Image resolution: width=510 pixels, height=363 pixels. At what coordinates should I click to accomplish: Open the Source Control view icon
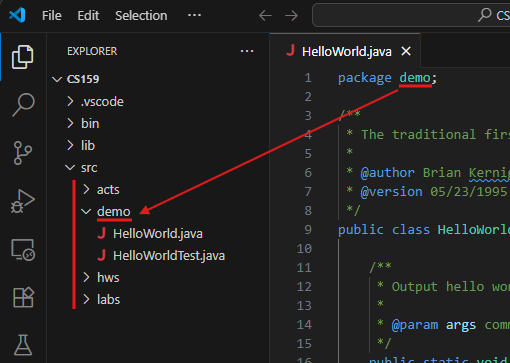(23, 153)
